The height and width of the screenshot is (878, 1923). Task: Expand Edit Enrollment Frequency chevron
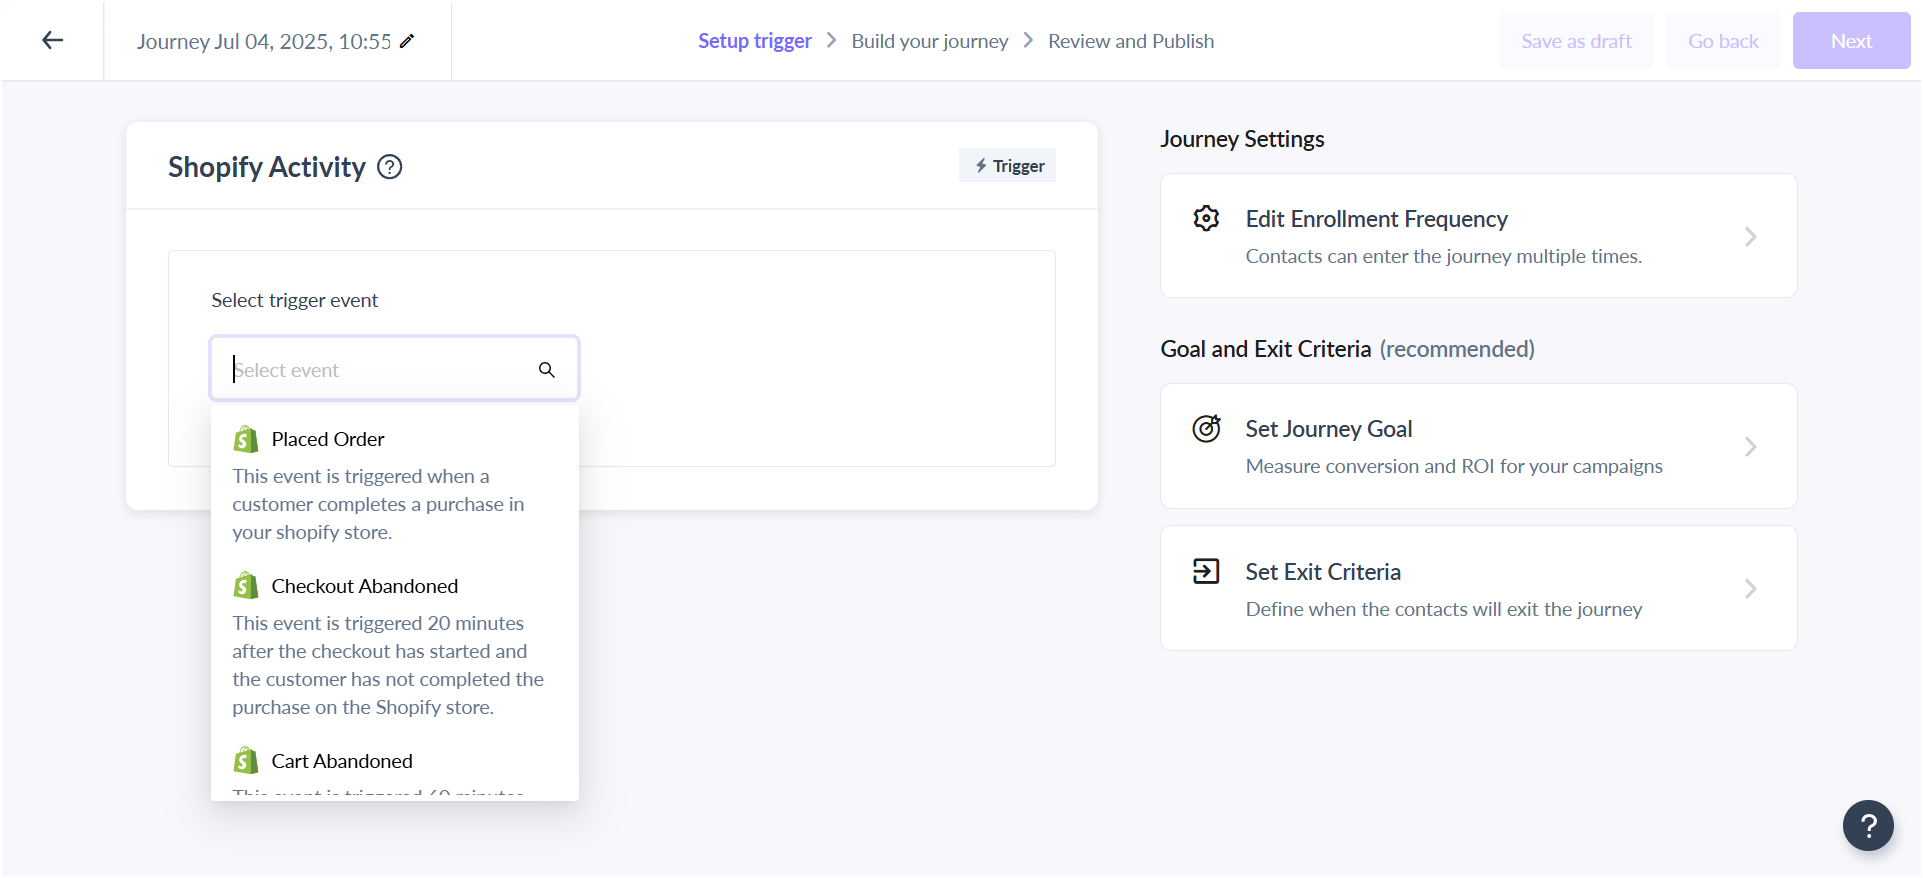tap(1751, 237)
